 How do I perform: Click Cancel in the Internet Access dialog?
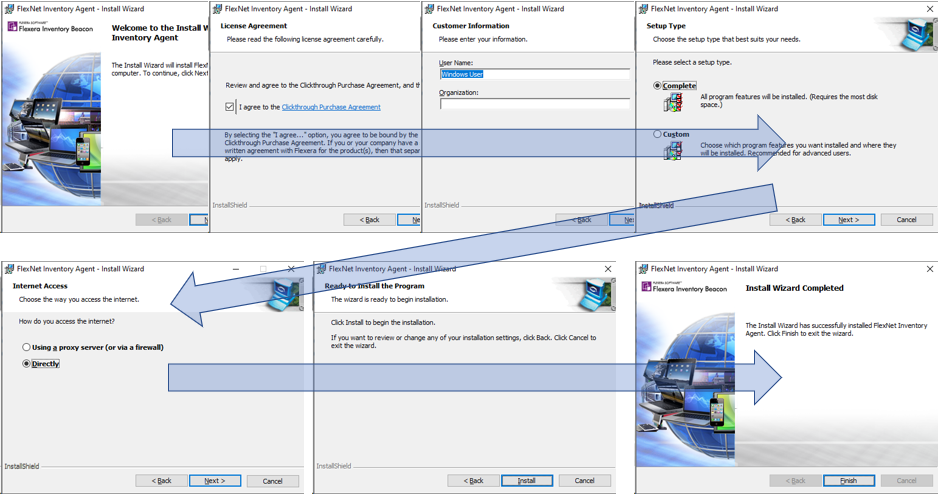(x=272, y=481)
